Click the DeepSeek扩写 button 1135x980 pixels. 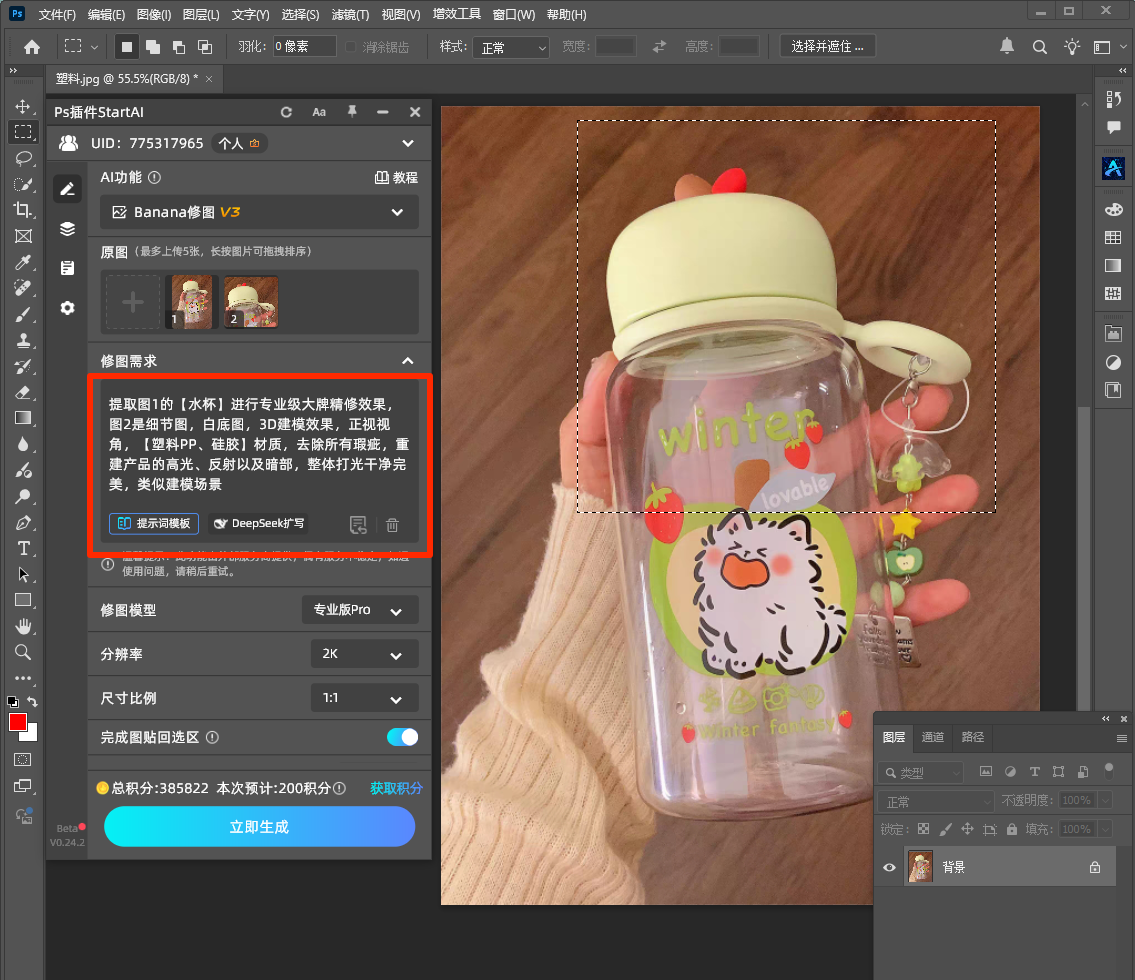click(x=258, y=523)
